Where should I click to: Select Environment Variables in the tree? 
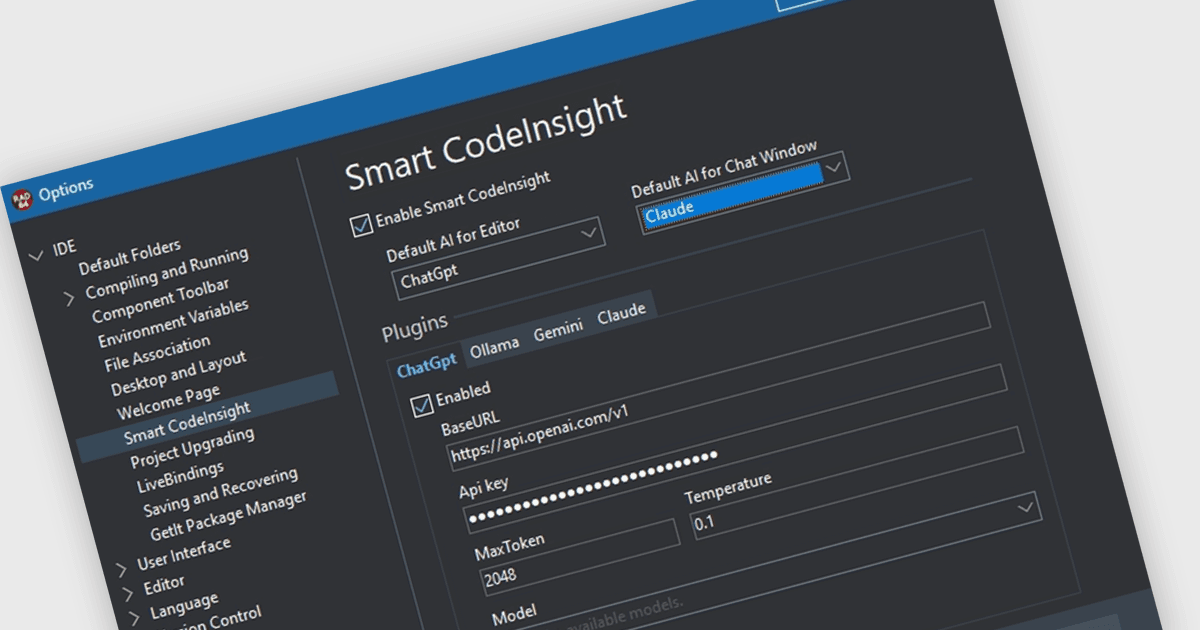(x=173, y=323)
